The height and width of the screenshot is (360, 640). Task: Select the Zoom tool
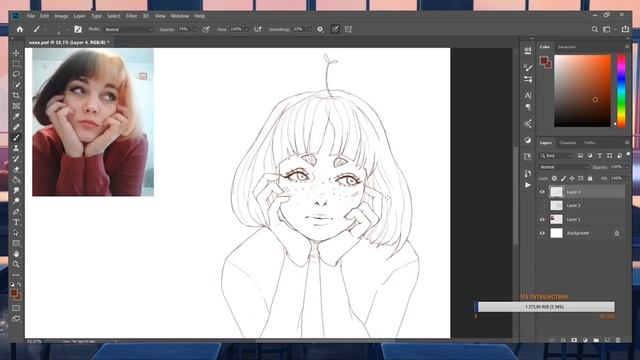(16, 264)
